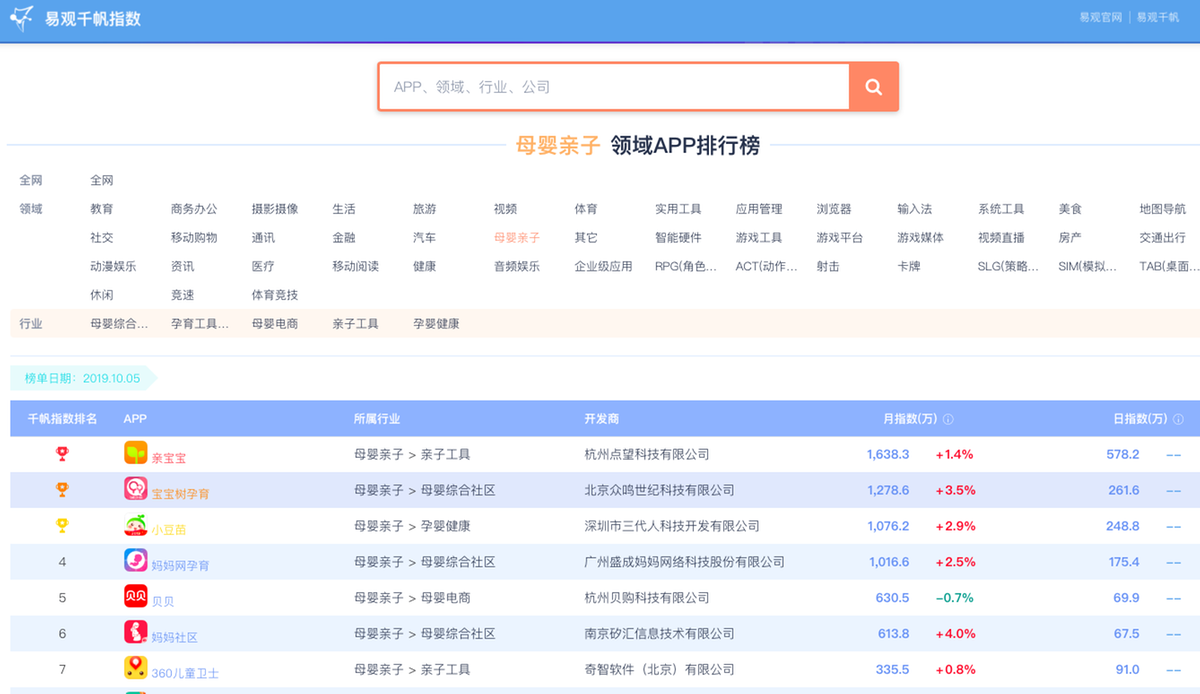The image size is (1200, 694).
Task: Click 亲宝宝 monthly index 1,638.3
Action: pyautogui.click(x=888, y=454)
